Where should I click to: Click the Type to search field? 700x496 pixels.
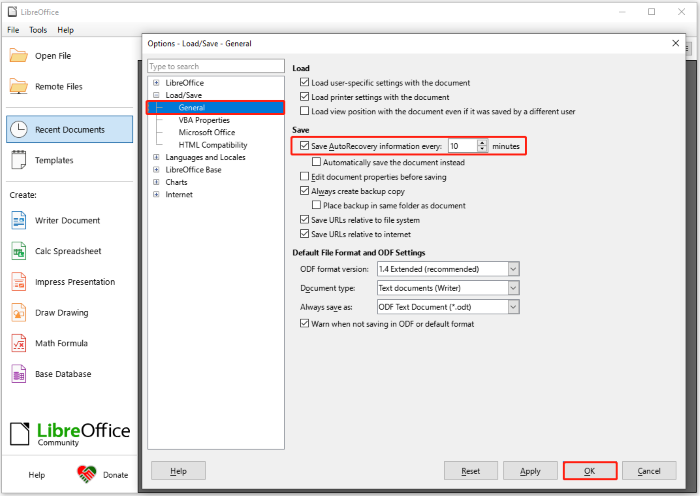coord(216,66)
